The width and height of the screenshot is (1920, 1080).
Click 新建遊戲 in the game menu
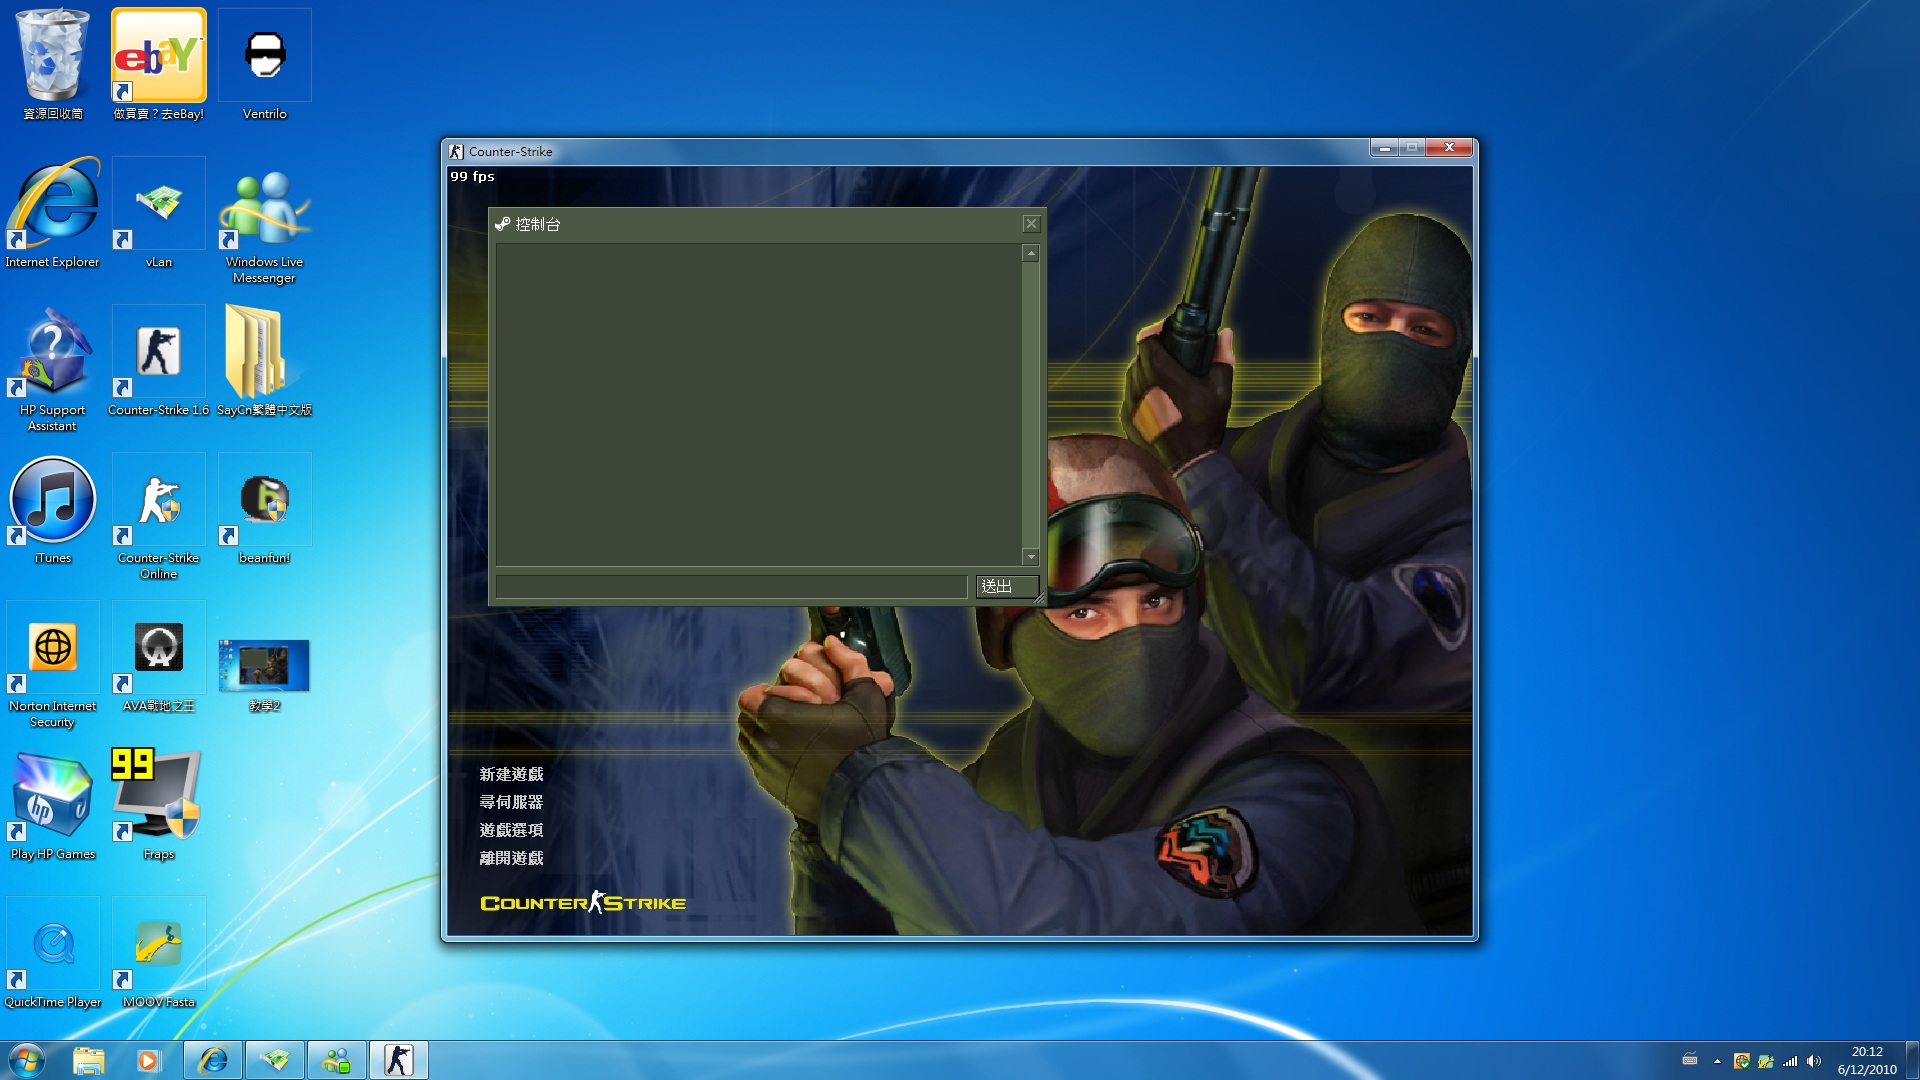pos(511,774)
